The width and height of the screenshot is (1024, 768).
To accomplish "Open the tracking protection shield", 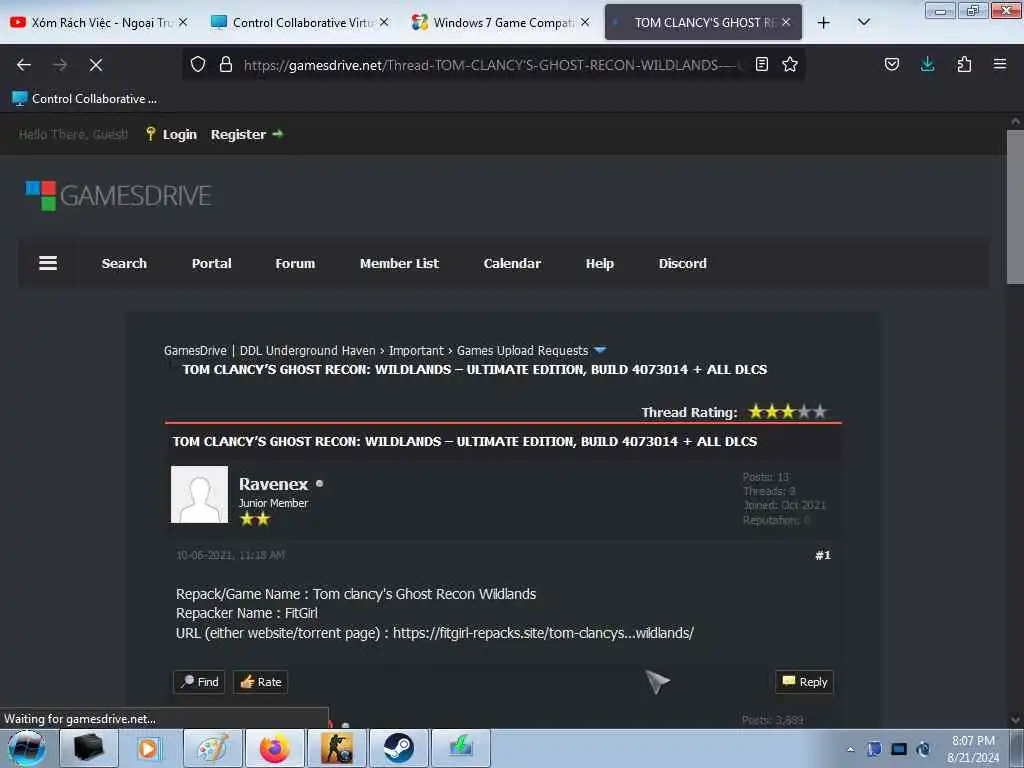I will click(x=198, y=65).
